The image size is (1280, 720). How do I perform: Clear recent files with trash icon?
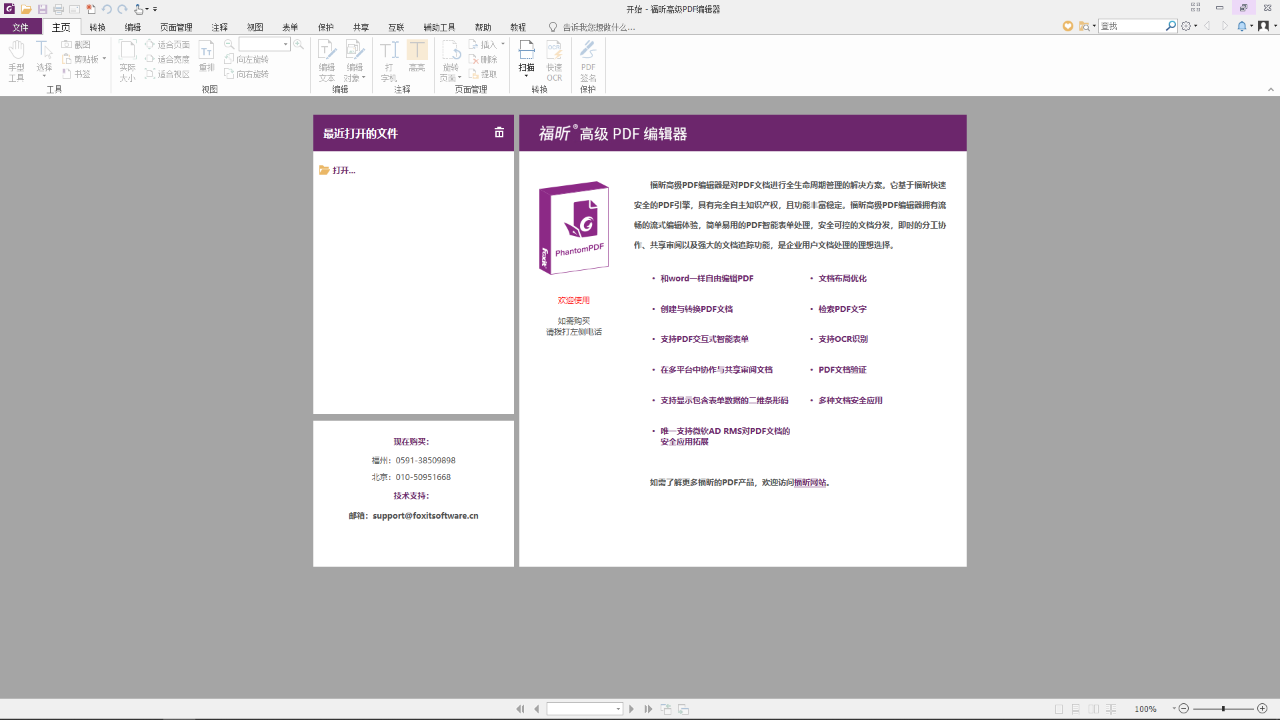coord(499,132)
